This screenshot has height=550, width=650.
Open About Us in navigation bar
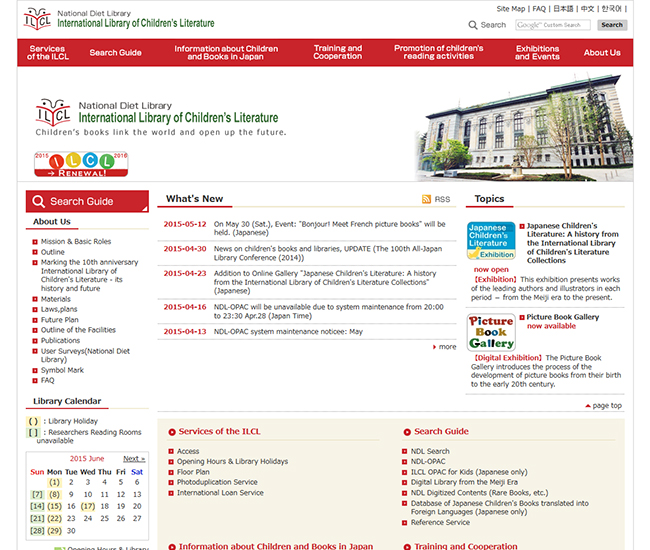(x=602, y=53)
